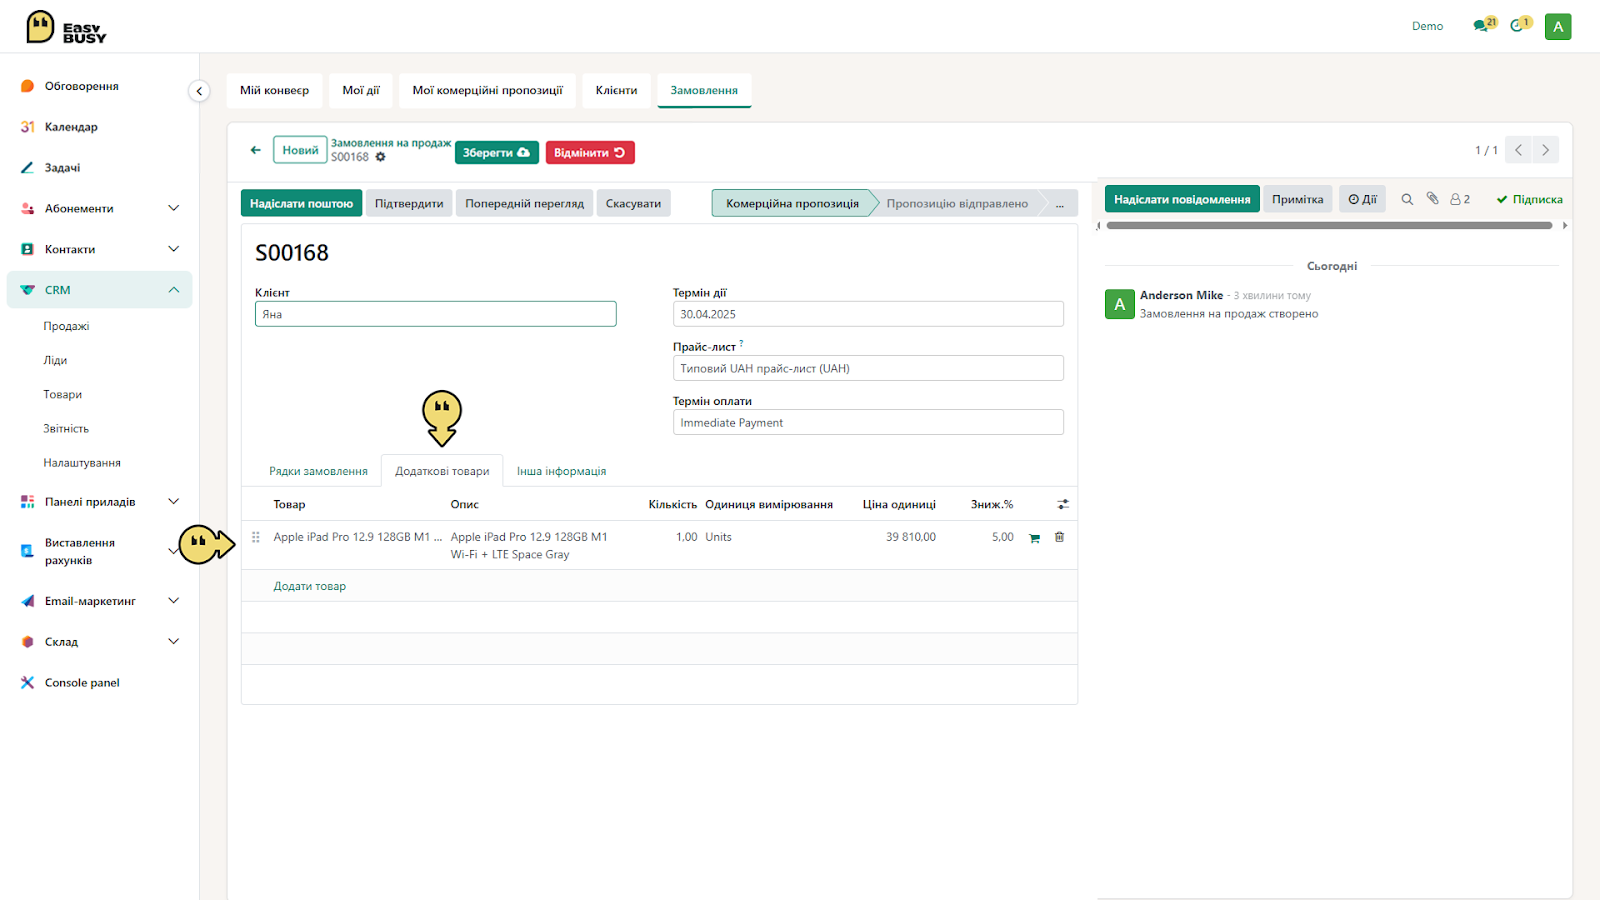The width and height of the screenshot is (1600, 900).
Task: Click the cart icon in product row
Action: click(1034, 538)
